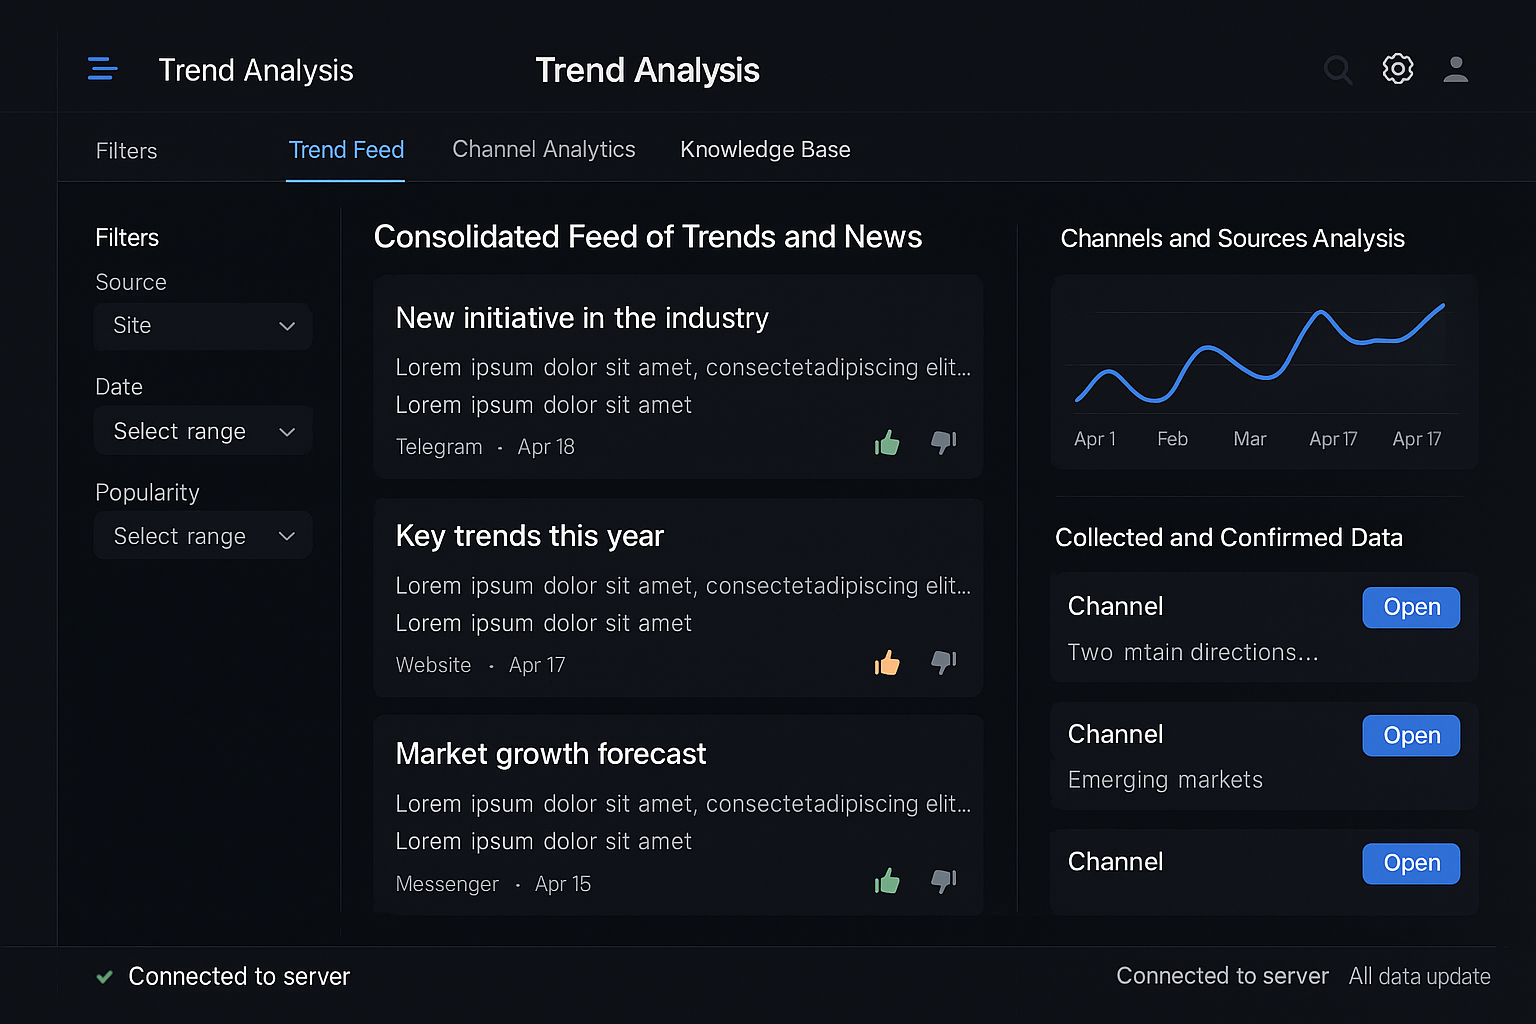1536x1024 pixels.
Task: Open the Popularity Select range dropdown
Action: tap(203, 536)
